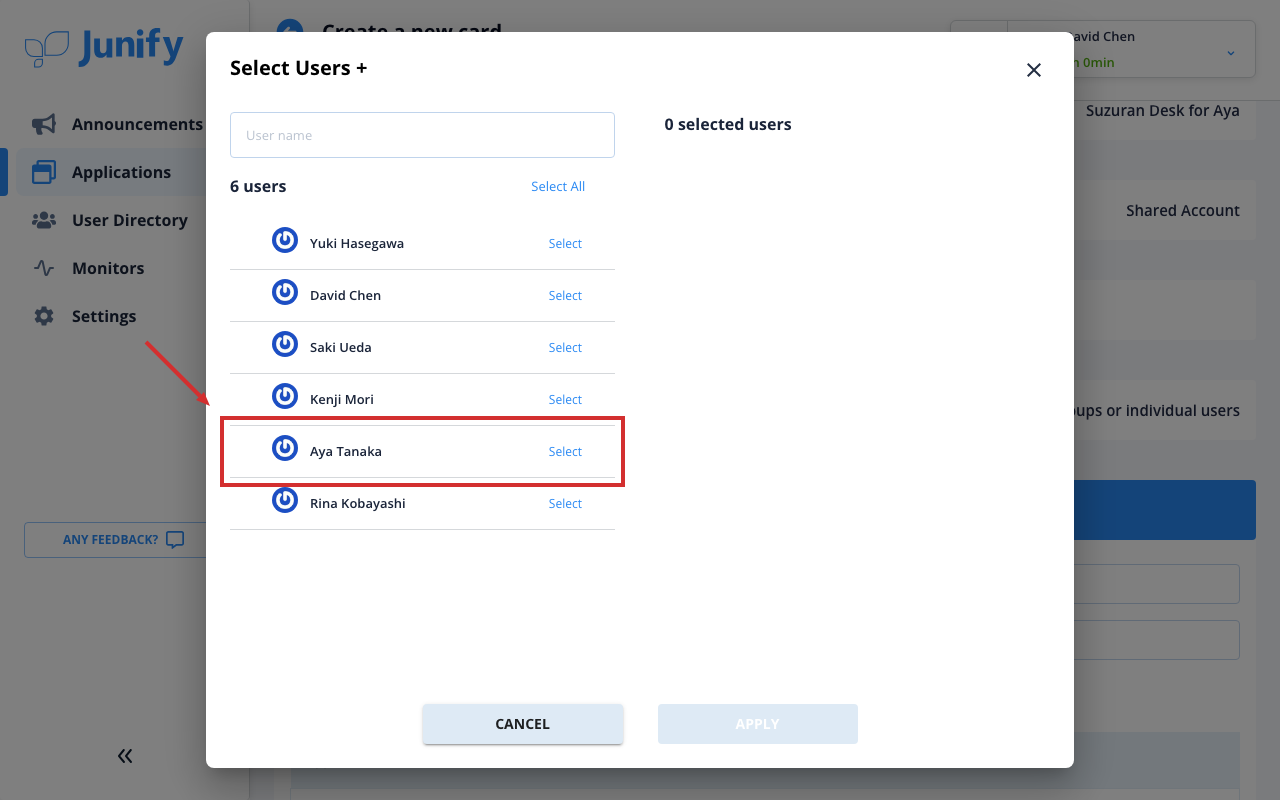Click Saki Ueda's avatar icon
Viewport: 1280px width, 800px height.
pos(285,344)
